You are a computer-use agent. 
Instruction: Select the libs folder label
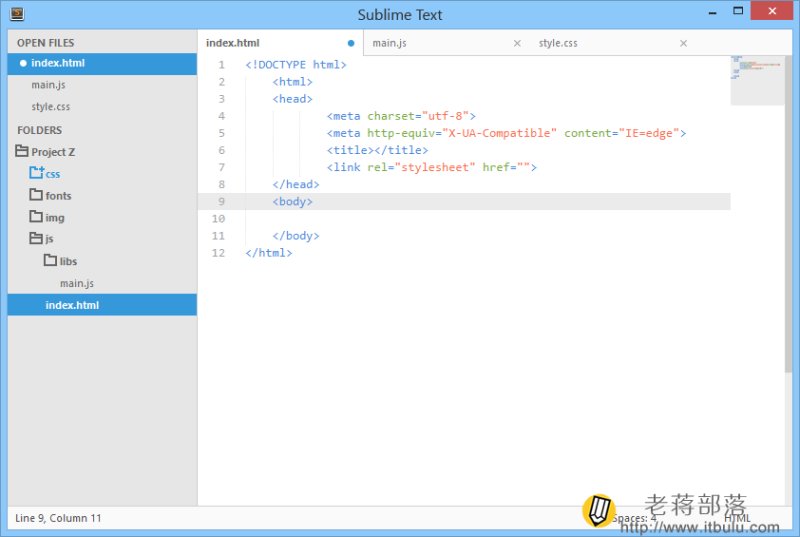[68, 262]
